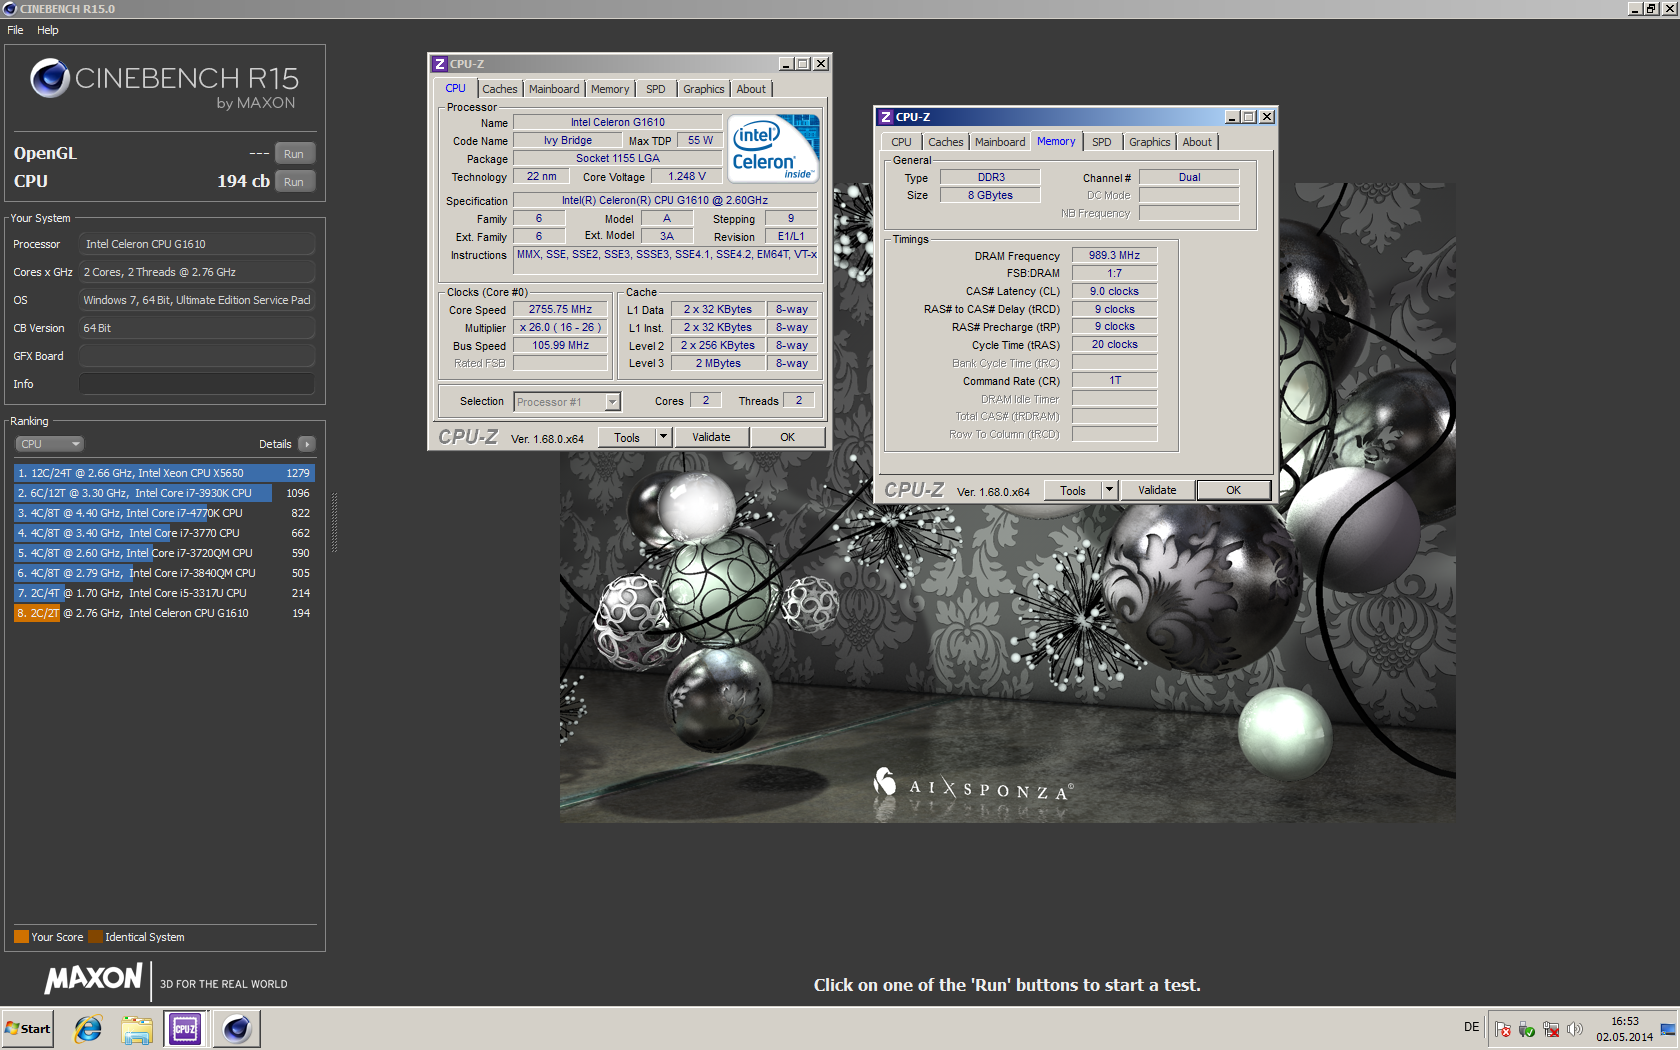Switch to SPD tab in Memory CPU-Z window
The width and height of the screenshot is (1680, 1050).
[1102, 142]
